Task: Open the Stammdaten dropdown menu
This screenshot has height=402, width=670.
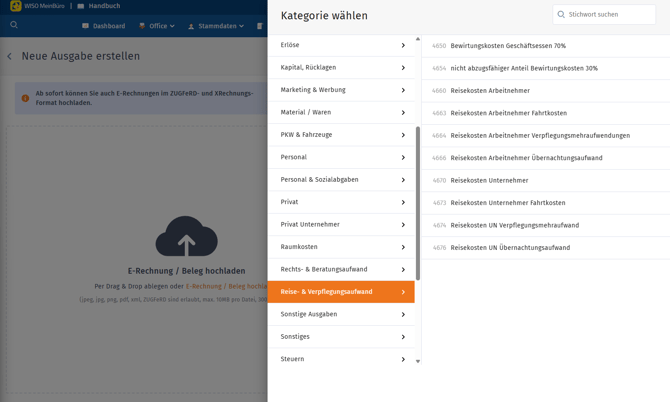Action: tap(216, 26)
